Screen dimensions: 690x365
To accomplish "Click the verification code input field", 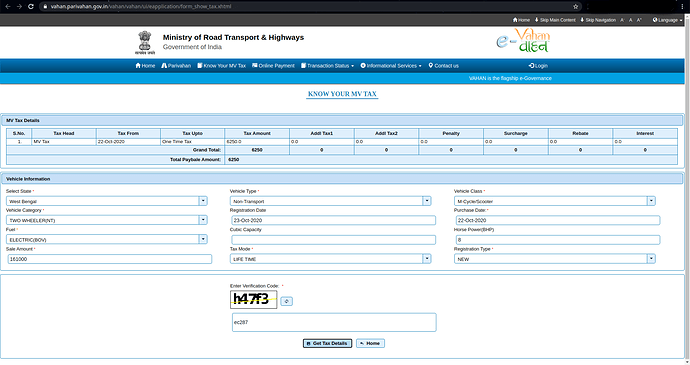I will (334, 322).
